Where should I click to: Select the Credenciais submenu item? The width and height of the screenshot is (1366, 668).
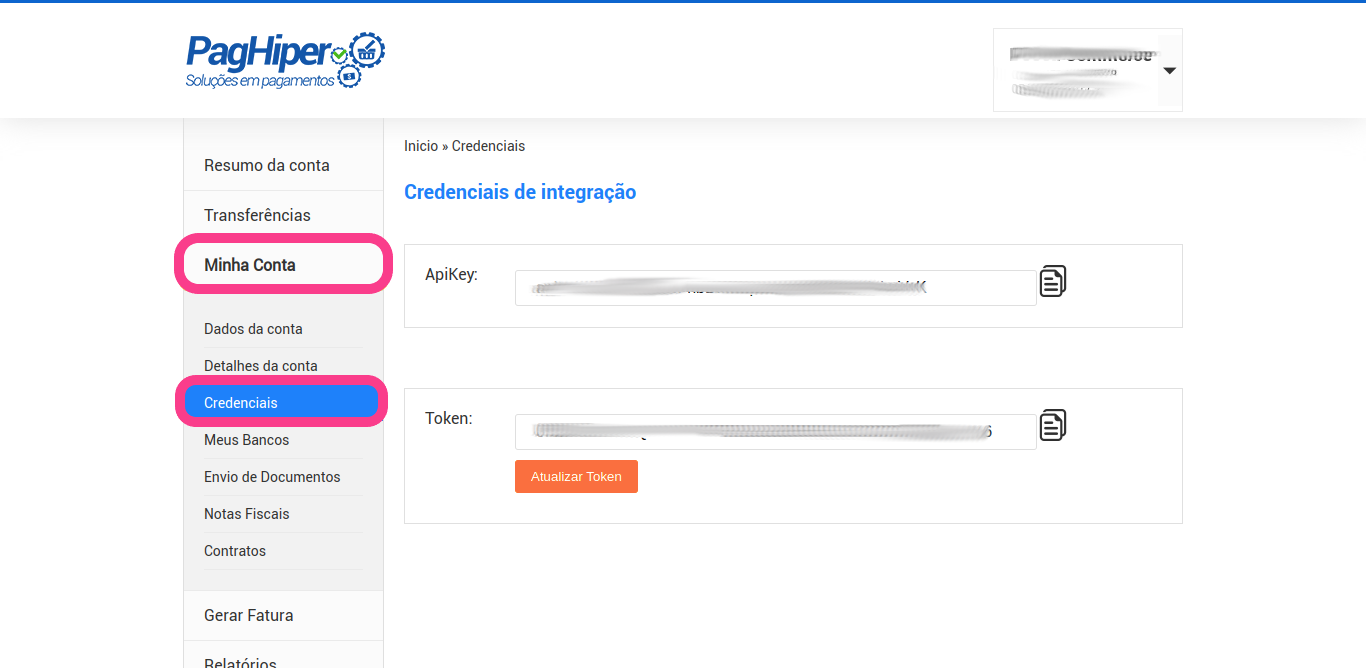[x=283, y=403]
